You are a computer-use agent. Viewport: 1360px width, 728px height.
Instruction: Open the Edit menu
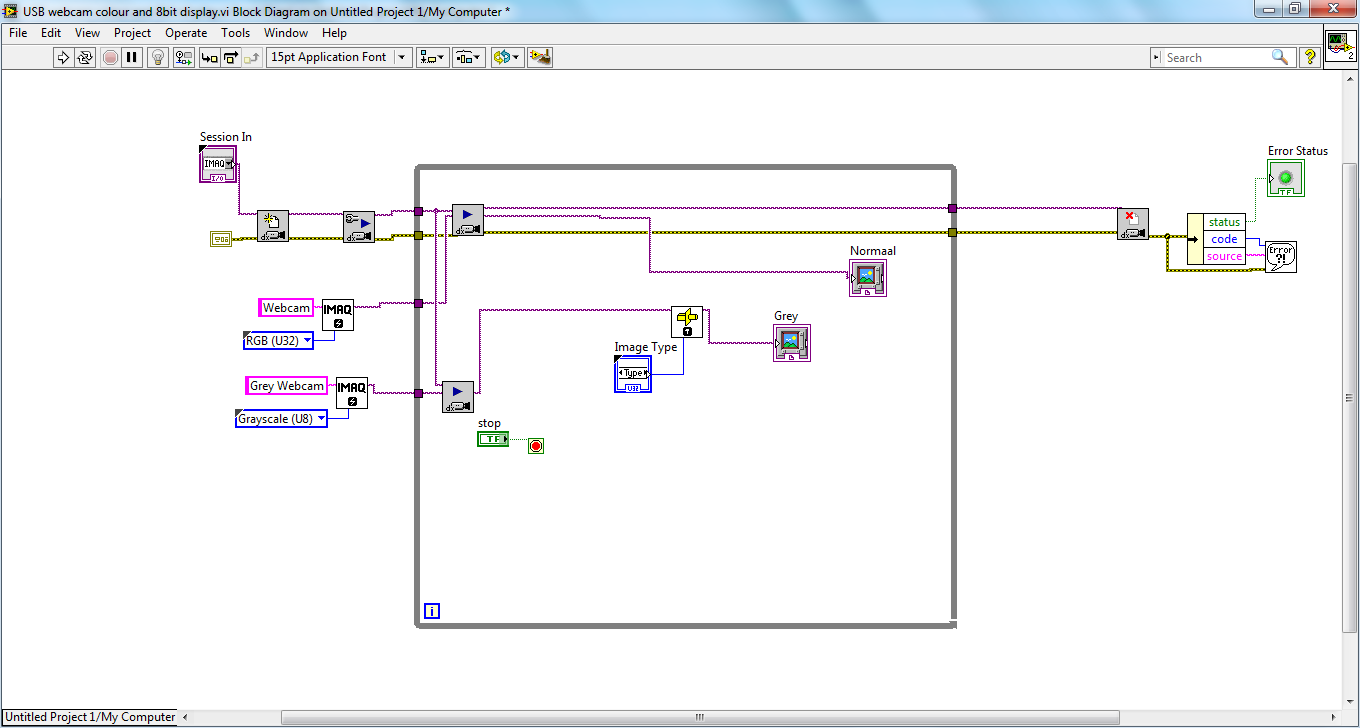(x=51, y=33)
